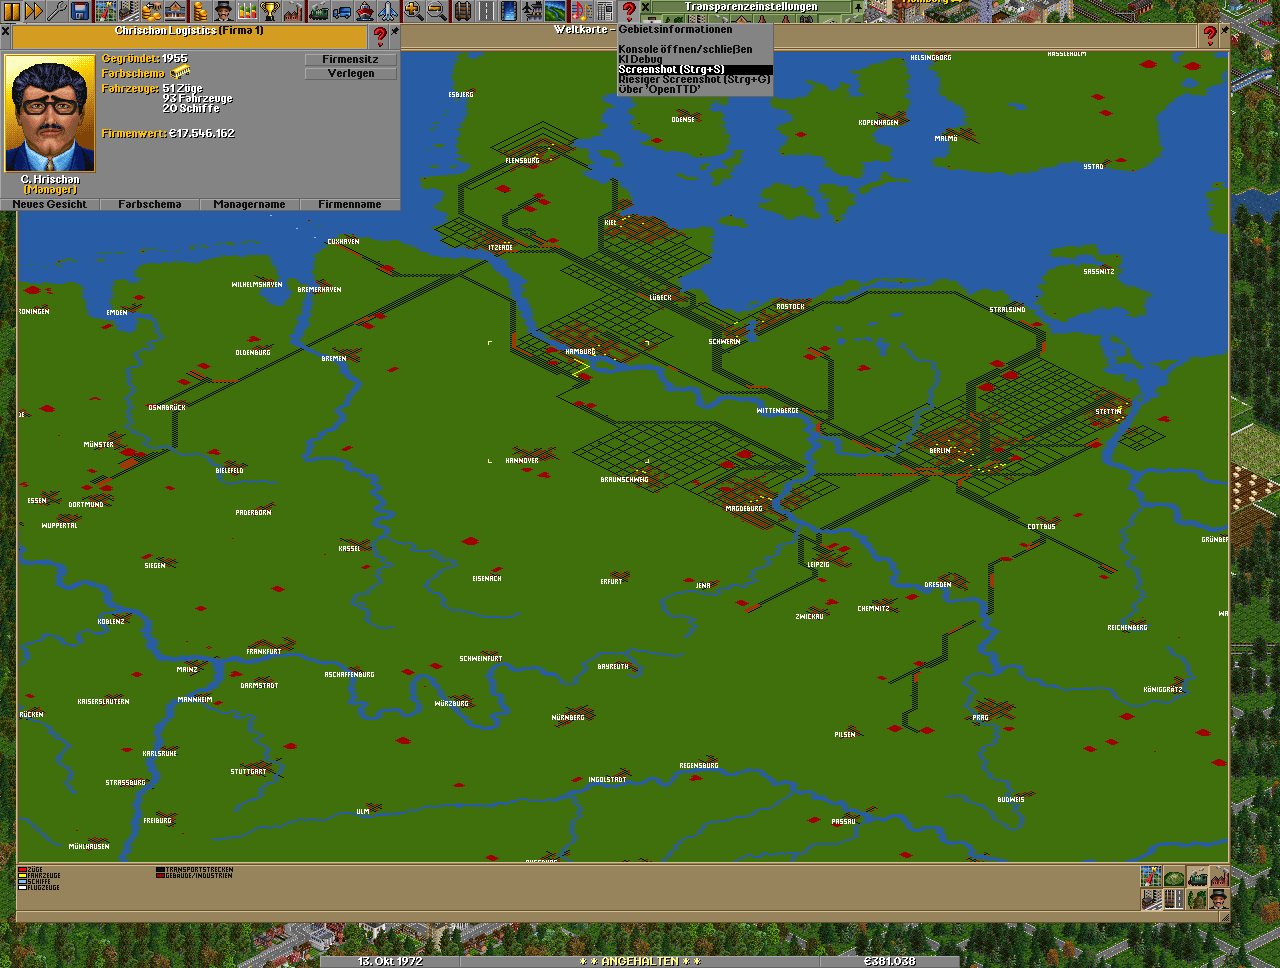
Task: Click the red Züge legend swatch
Action: 22,870
